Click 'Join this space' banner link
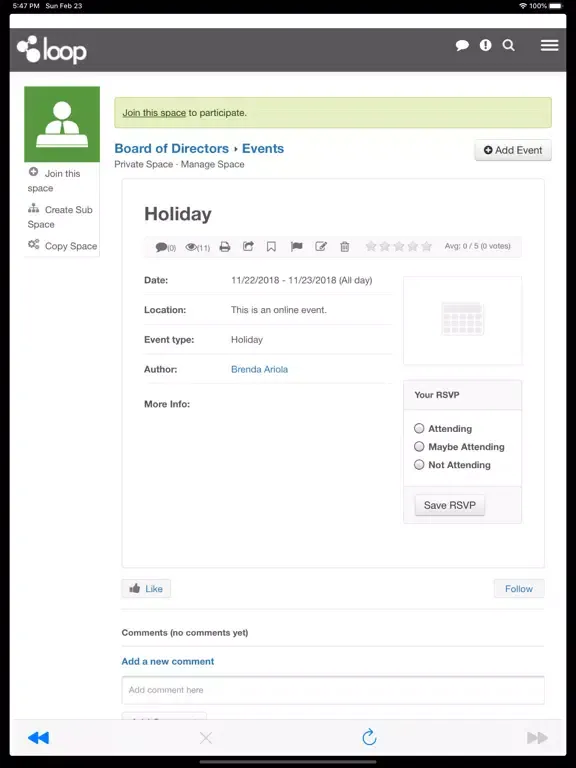This screenshot has height=768, width=576. pyautogui.click(x=154, y=113)
